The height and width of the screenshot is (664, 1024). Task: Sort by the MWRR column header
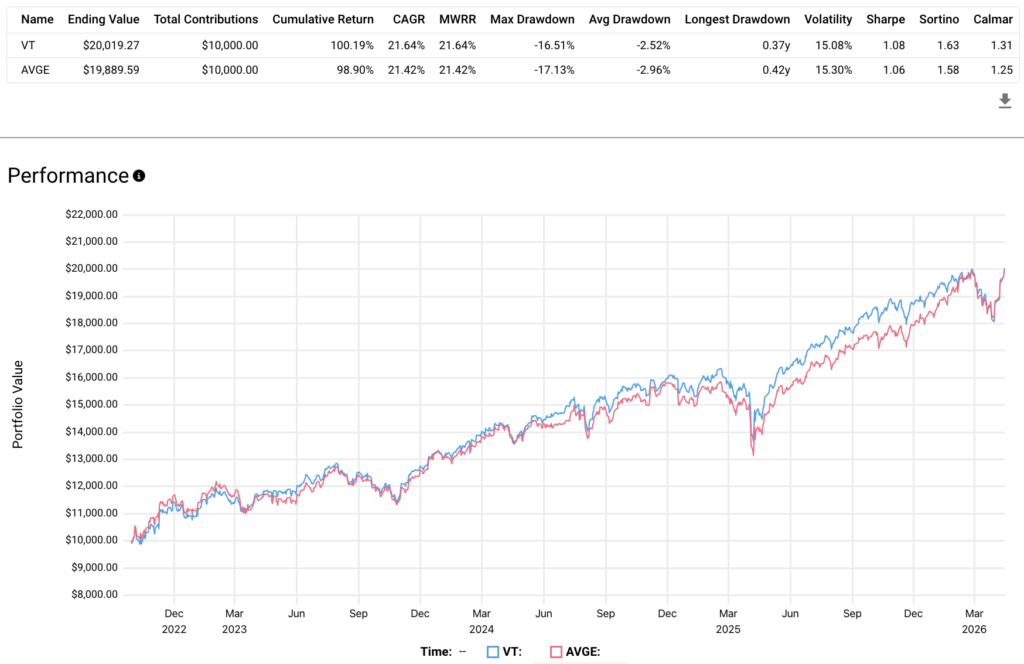(457, 20)
